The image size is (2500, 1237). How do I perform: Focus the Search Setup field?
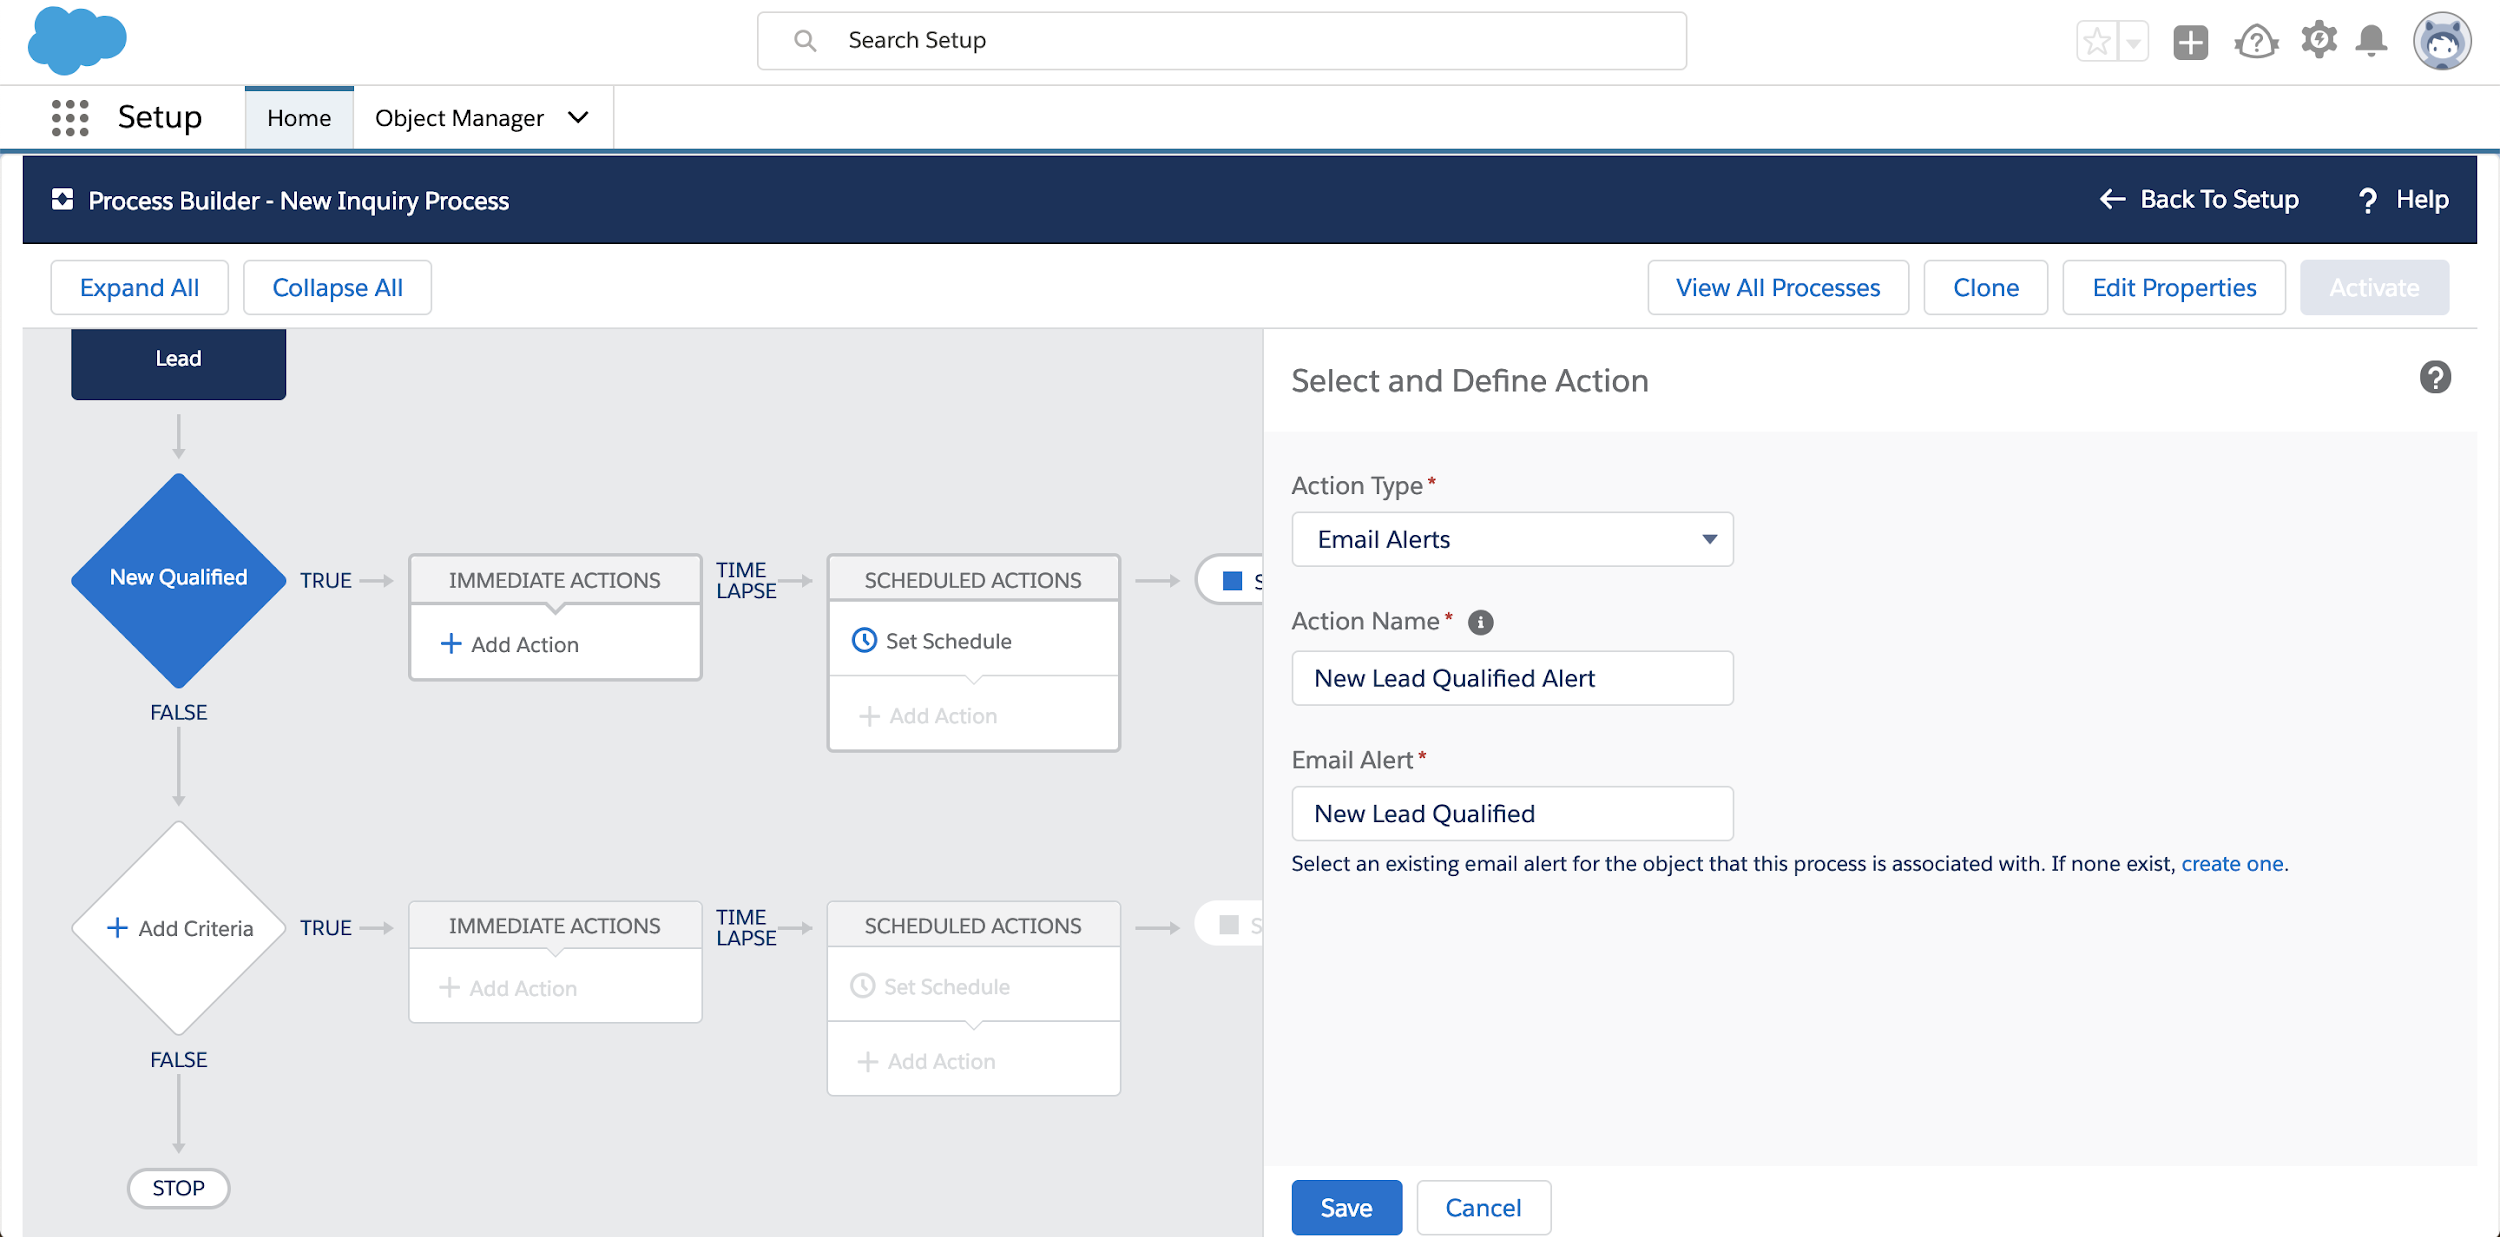pos(1221,41)
